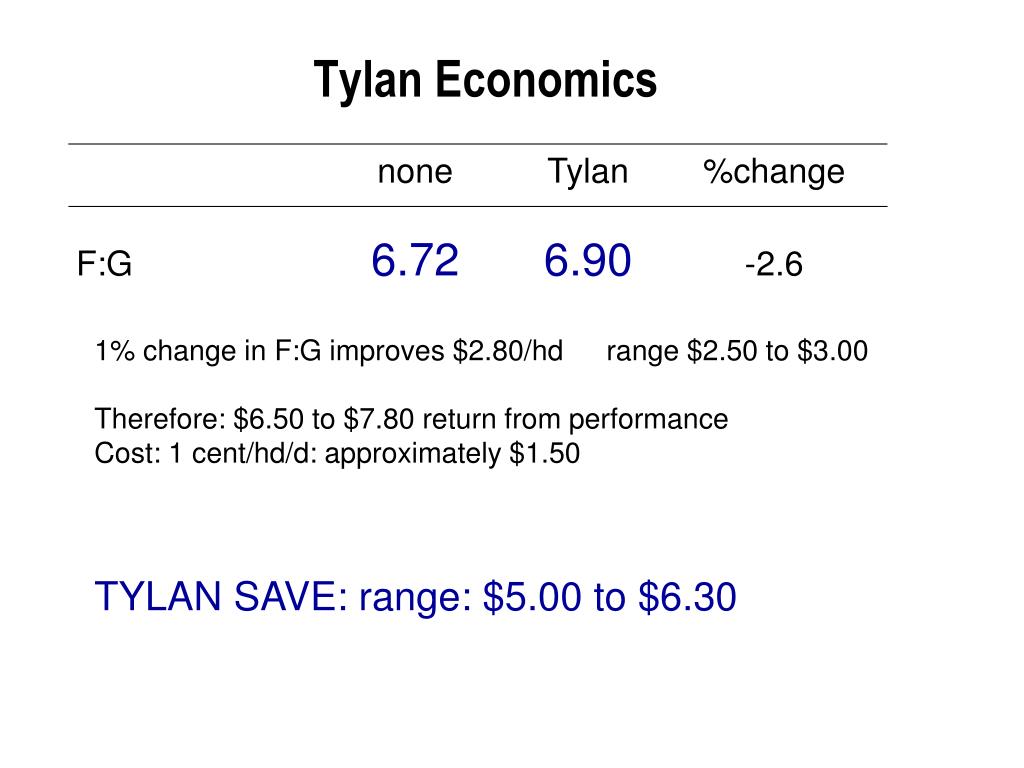Screen dimensions: 1024x768
Task: Click the rule line beneath the column headers
Action: pyautogui.click(x=478, y=206)
